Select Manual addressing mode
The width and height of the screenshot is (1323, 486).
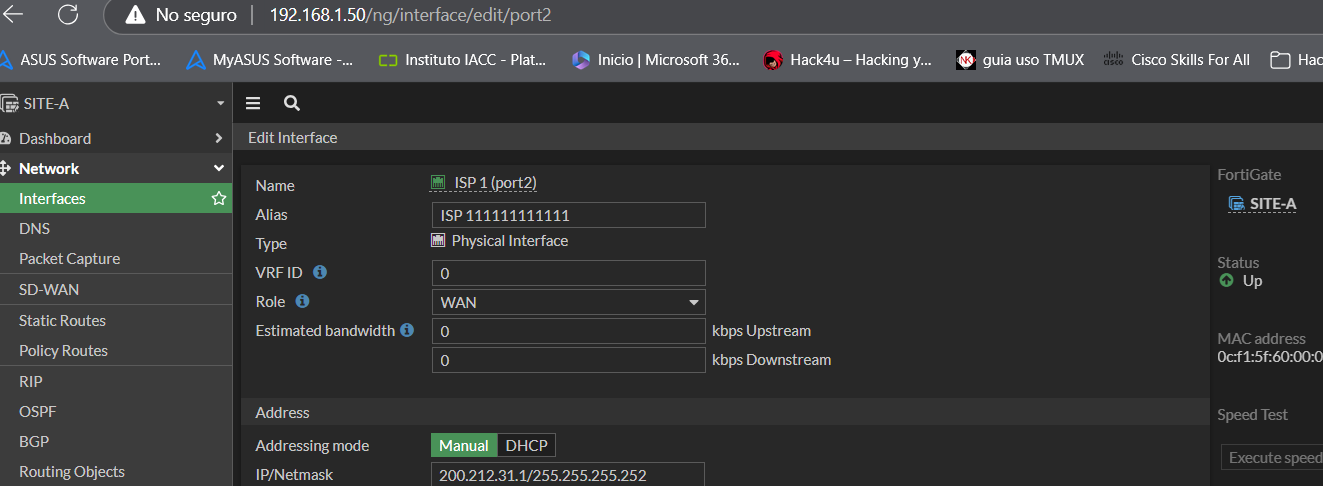tap(464, 446)
